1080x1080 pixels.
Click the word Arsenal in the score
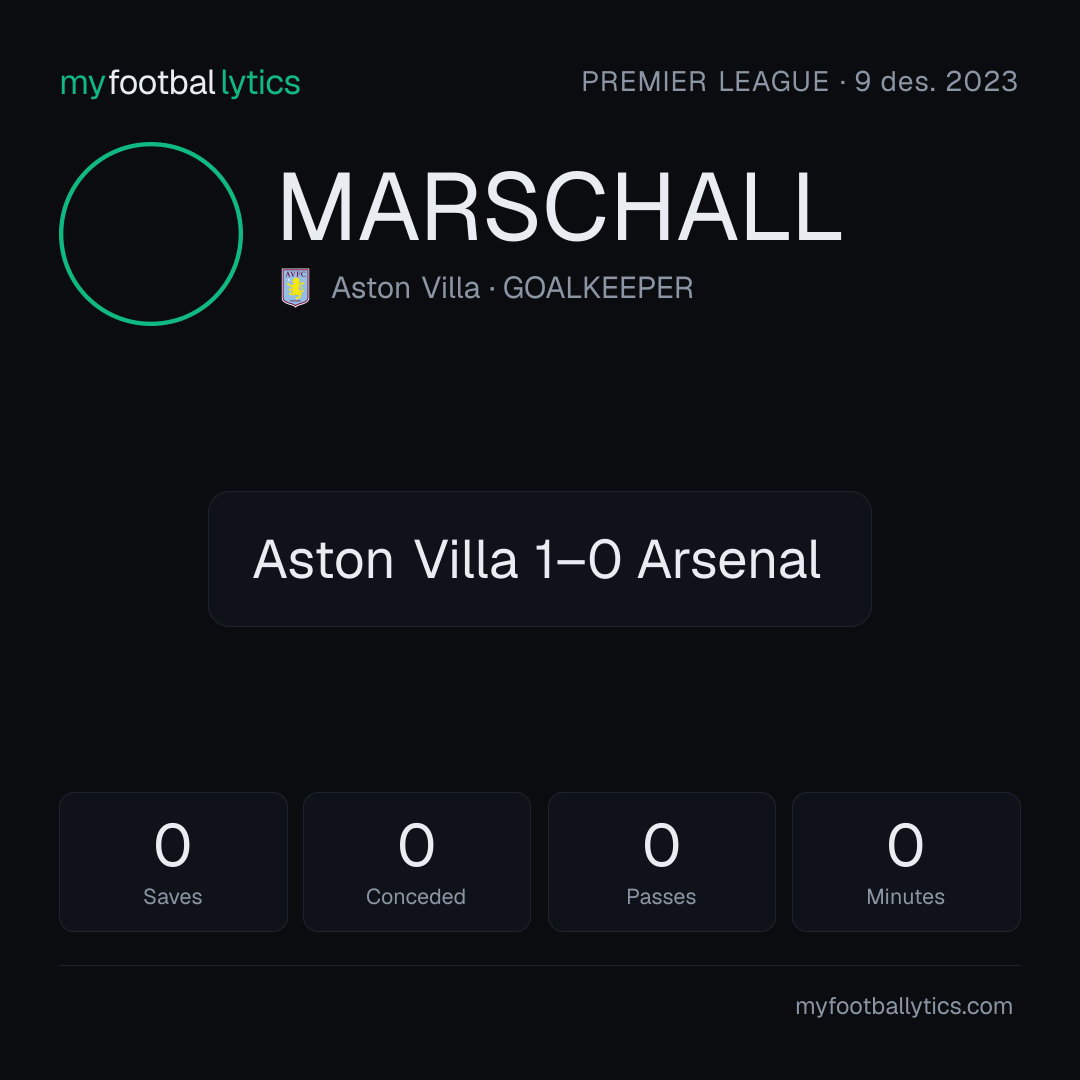(x=729, y=559)
